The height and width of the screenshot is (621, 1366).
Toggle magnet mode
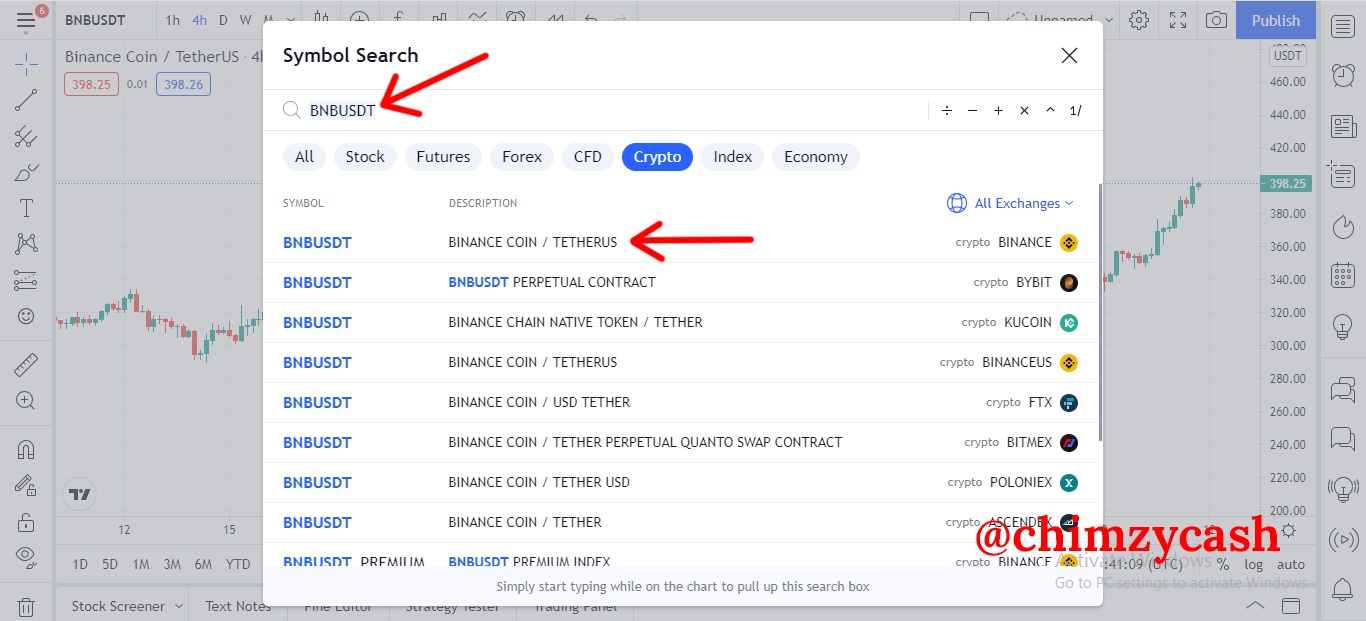click(x=26, y=449)
